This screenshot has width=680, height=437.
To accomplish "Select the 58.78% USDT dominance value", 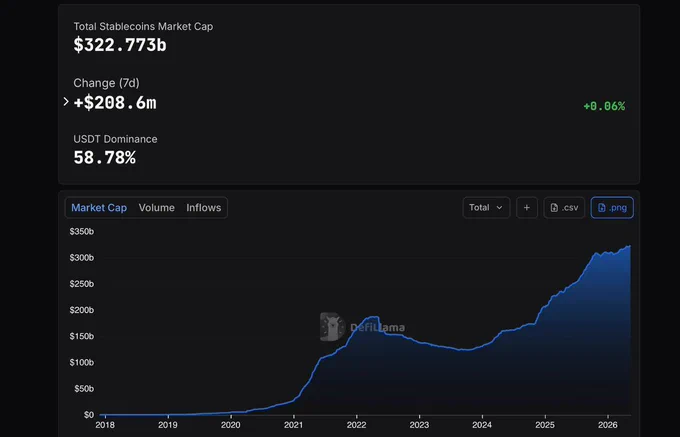I will point(105,158).
